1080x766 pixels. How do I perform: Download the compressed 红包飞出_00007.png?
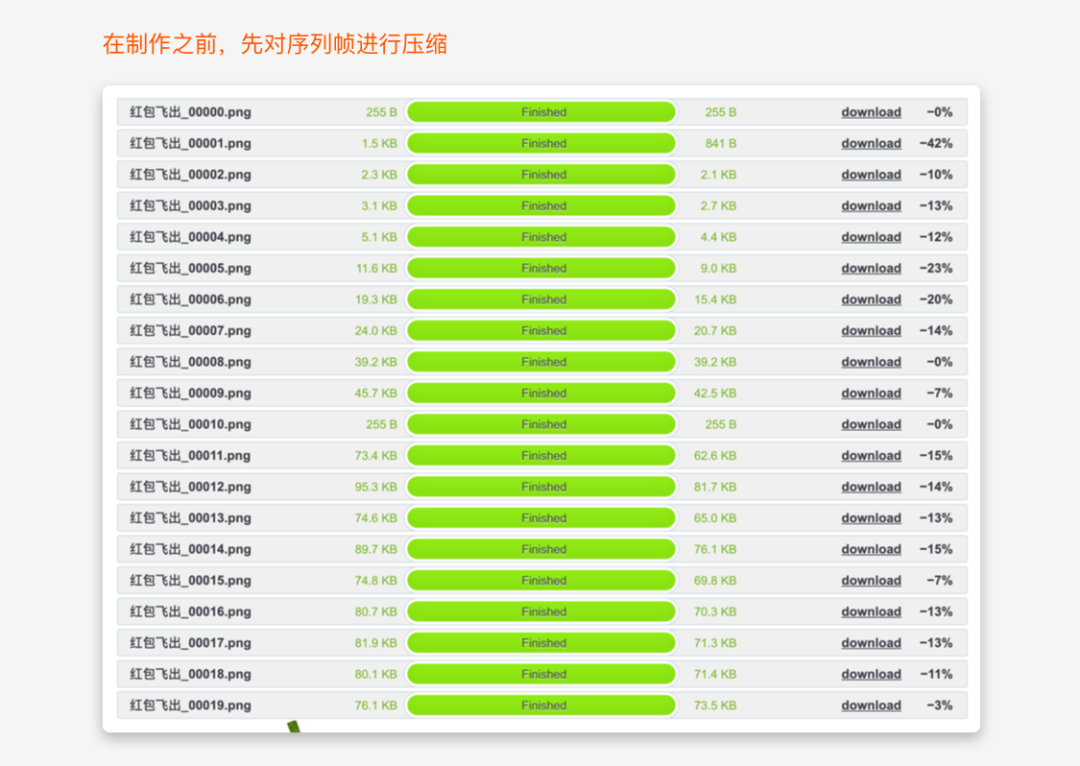coord(871,330)
